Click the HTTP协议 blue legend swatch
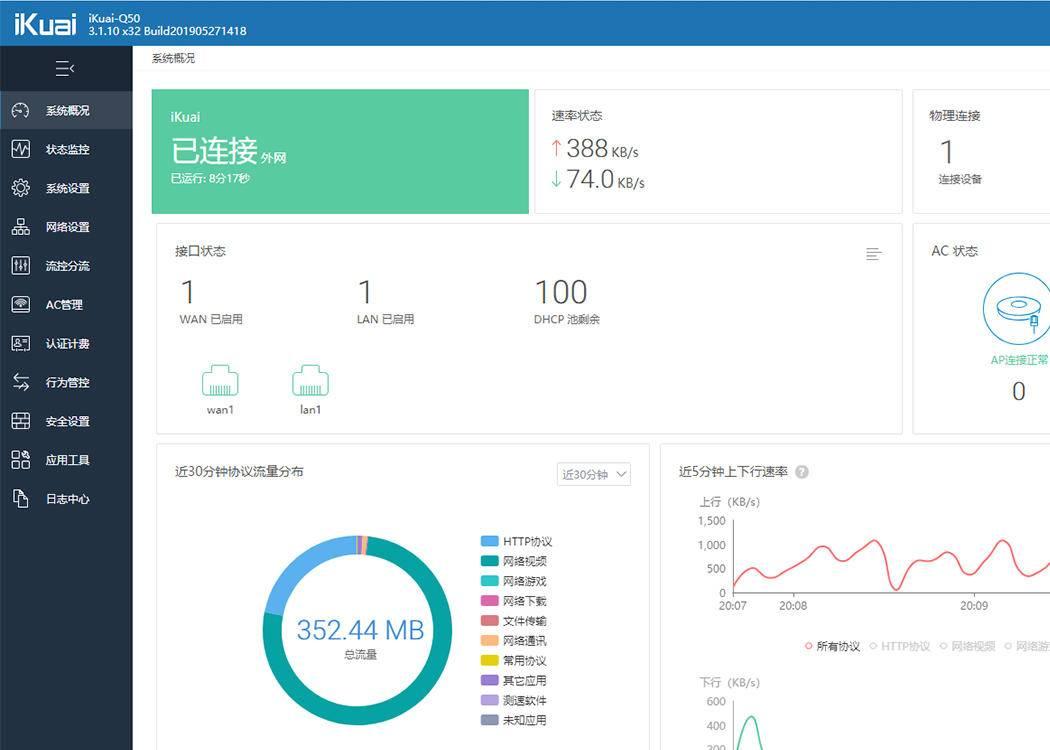The width and height of the screenshot is (1050, 750). click(489, 541)
